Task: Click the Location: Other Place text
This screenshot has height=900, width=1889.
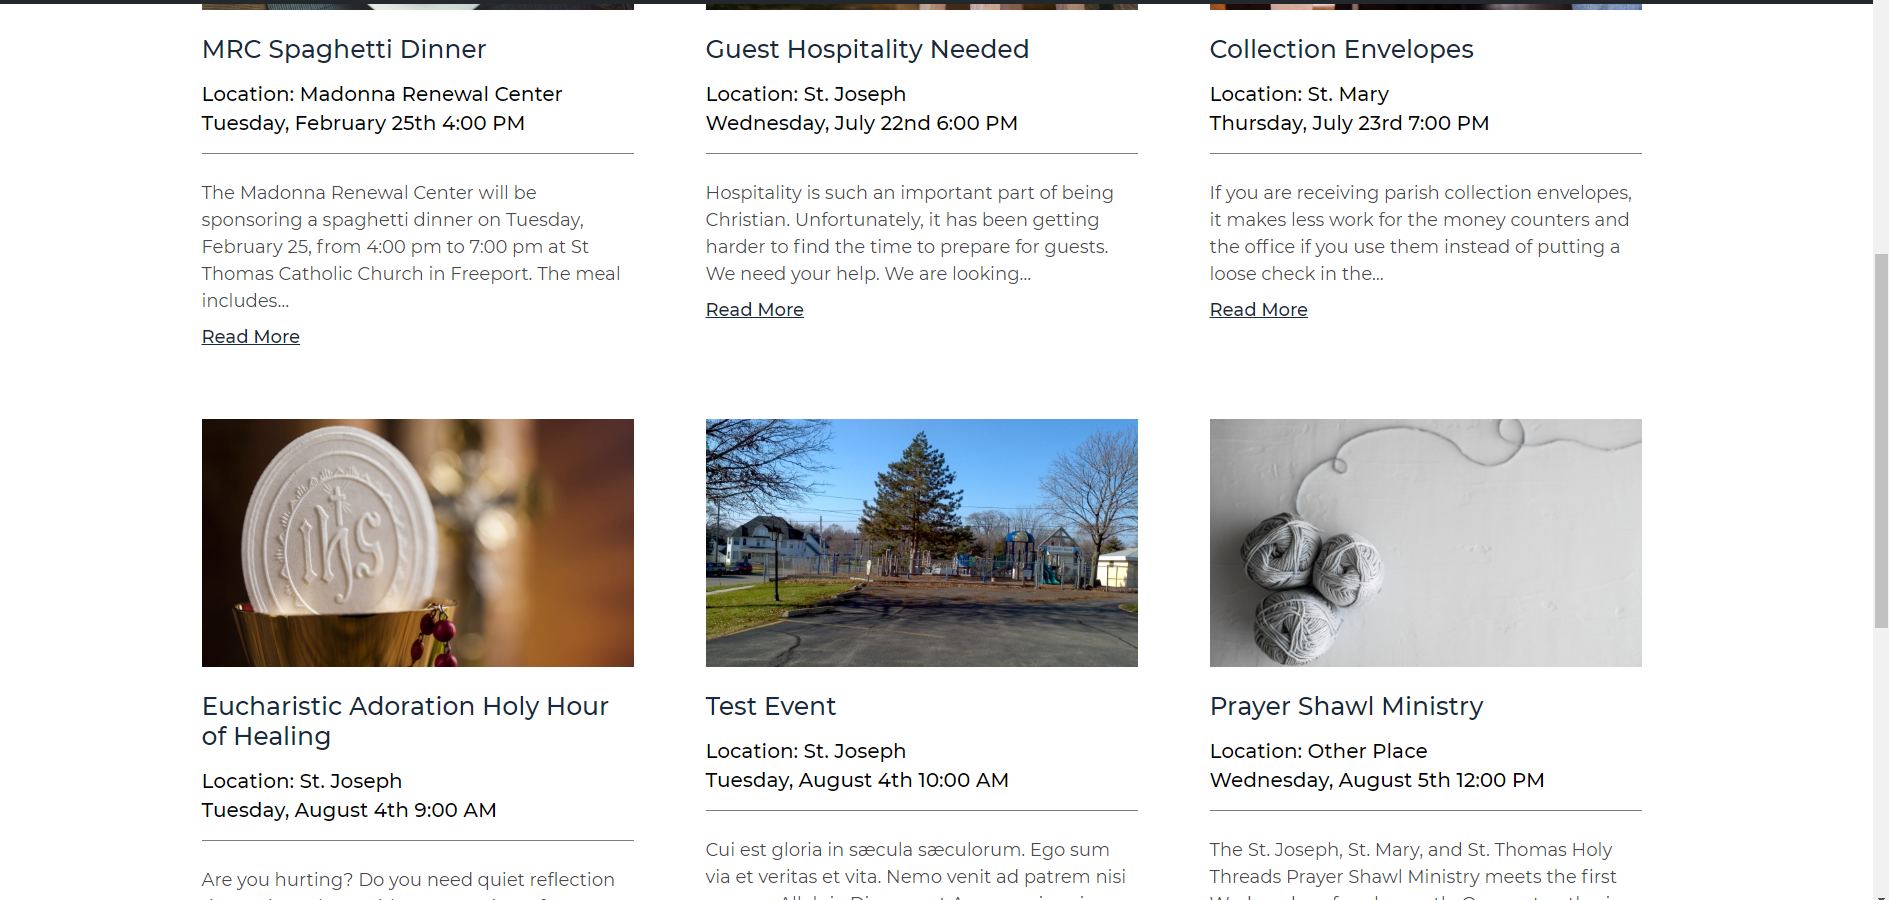Action: click(1317, 751)
